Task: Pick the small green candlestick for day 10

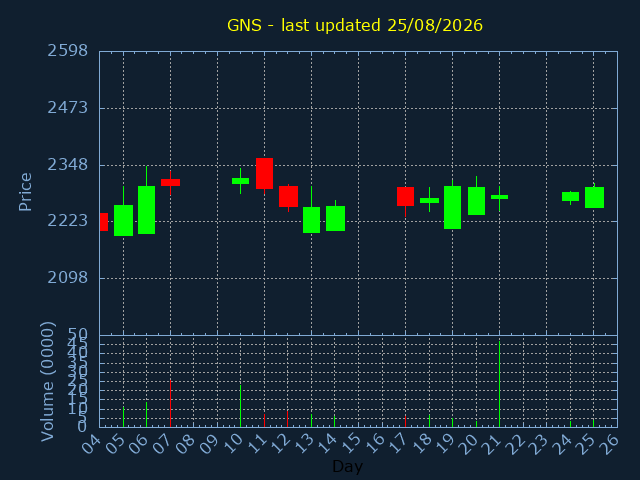Action: tap(240, 181)
